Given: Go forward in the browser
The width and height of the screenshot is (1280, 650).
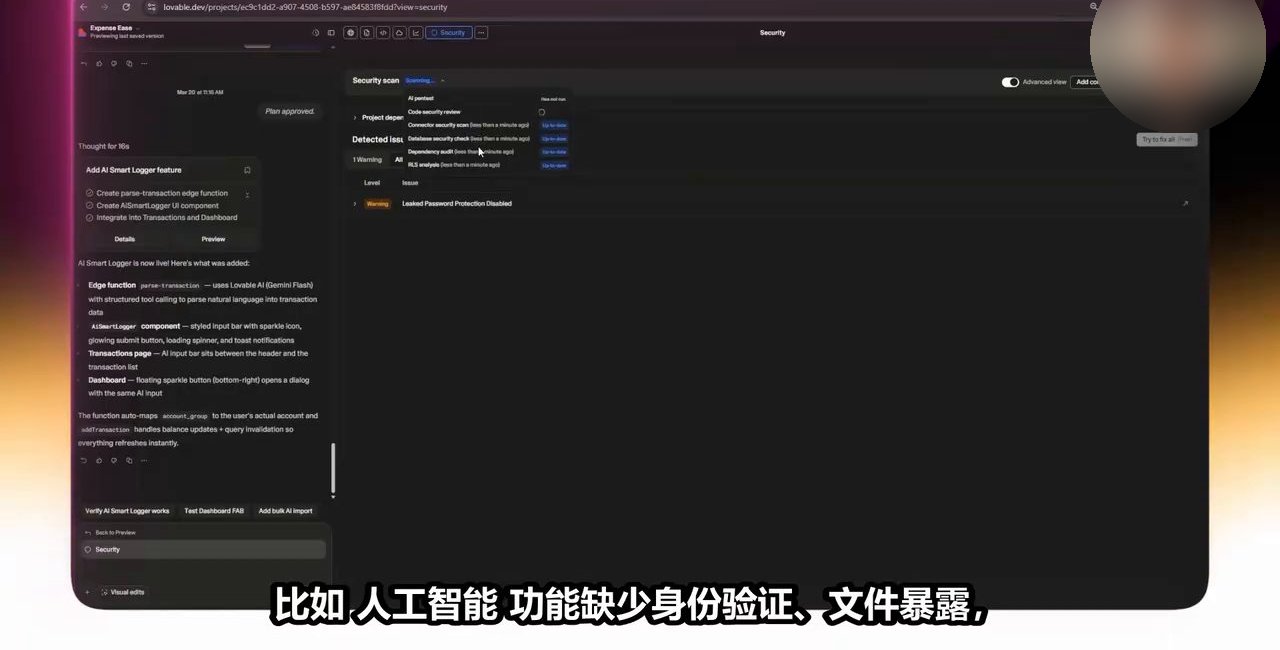Looking at the screenshot, I should click(104, 7).
